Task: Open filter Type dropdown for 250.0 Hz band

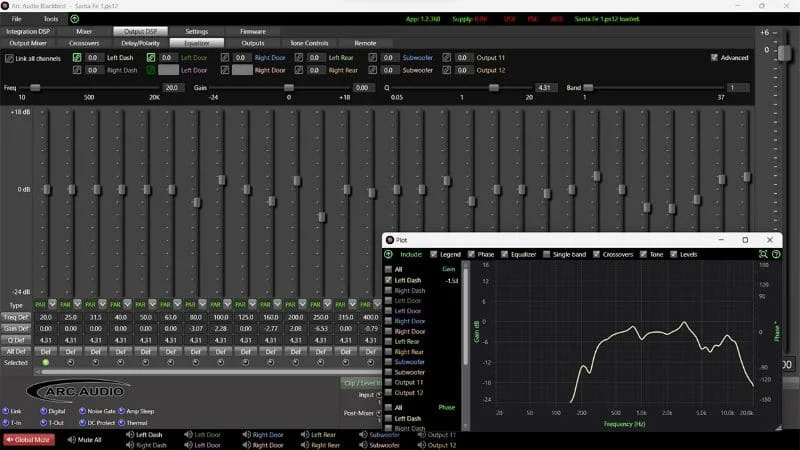Action: 328,304
